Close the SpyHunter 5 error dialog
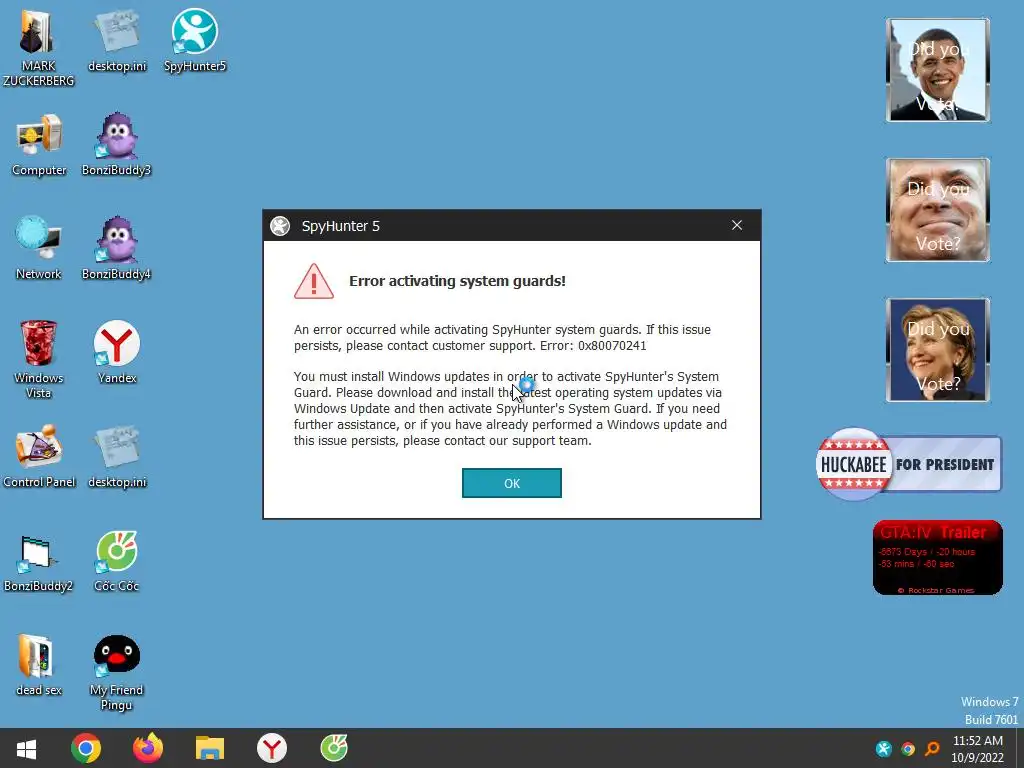Image resolution: width=1024 pixels, height=768 pixels. [x=737, y=225]
